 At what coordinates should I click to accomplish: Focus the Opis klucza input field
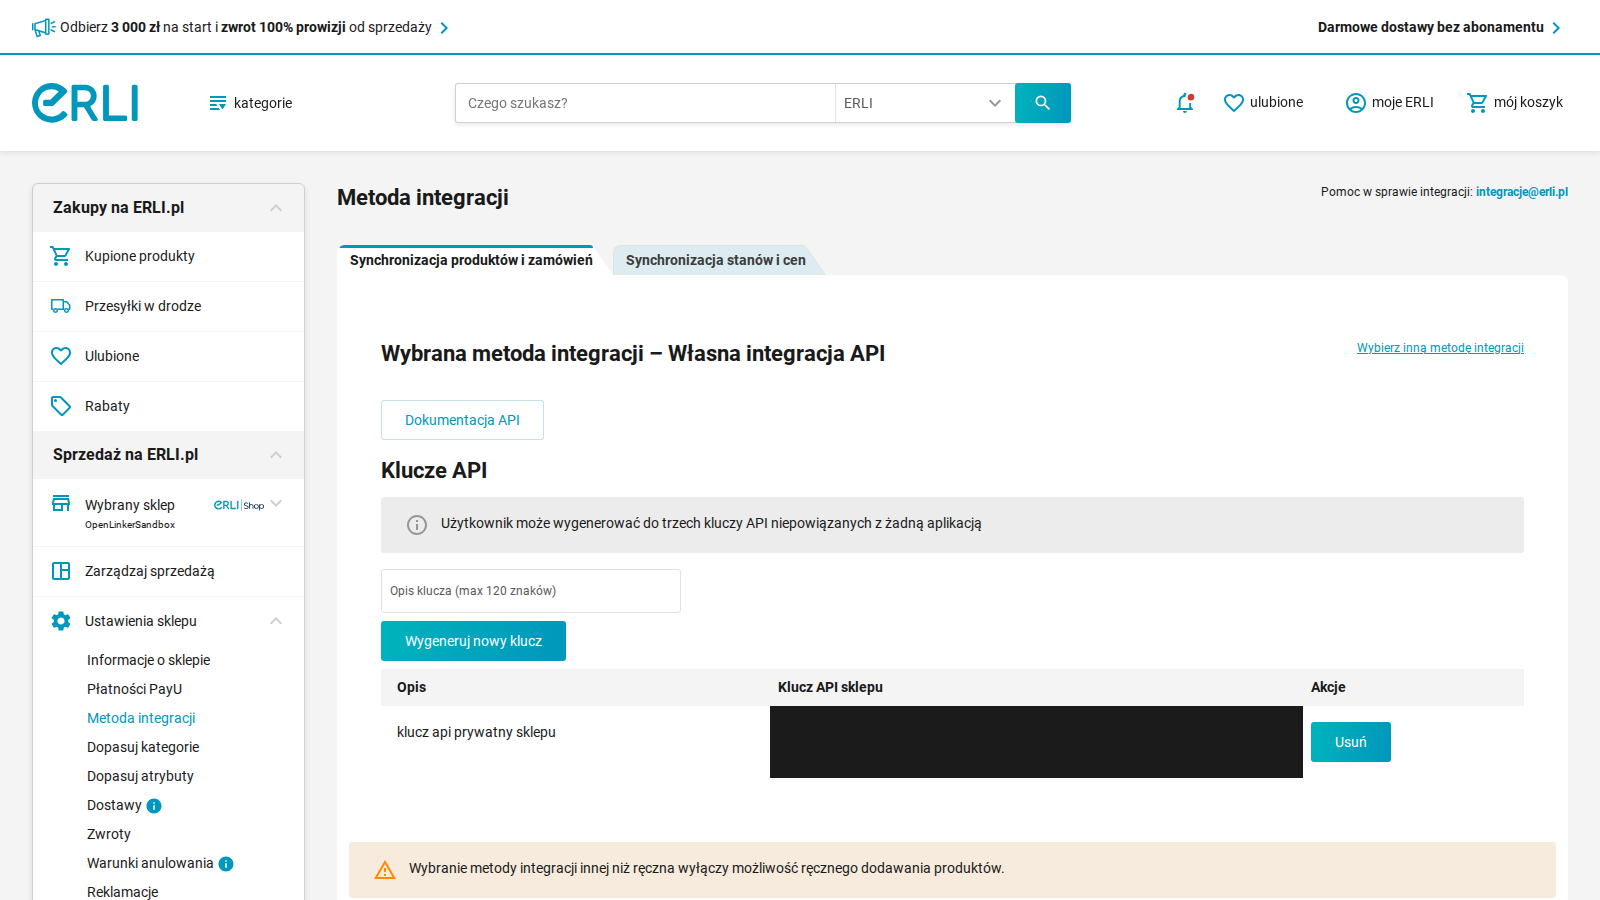pyautogui.click(x=531, y=591)
